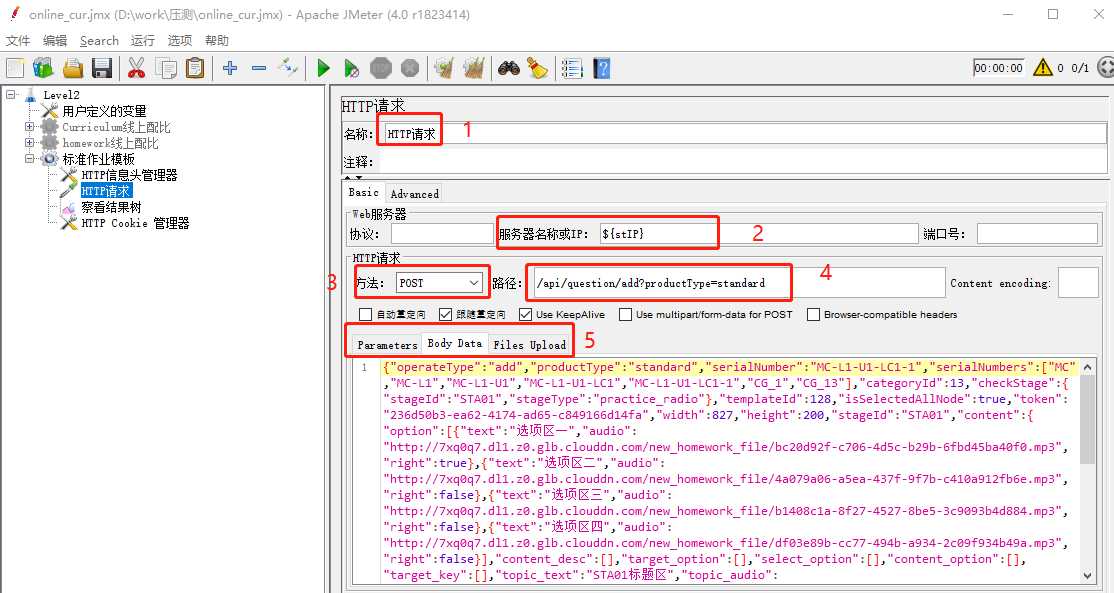Enable Browser-compatible headers checkbox

pyautogui.click(x=813, y=314)
